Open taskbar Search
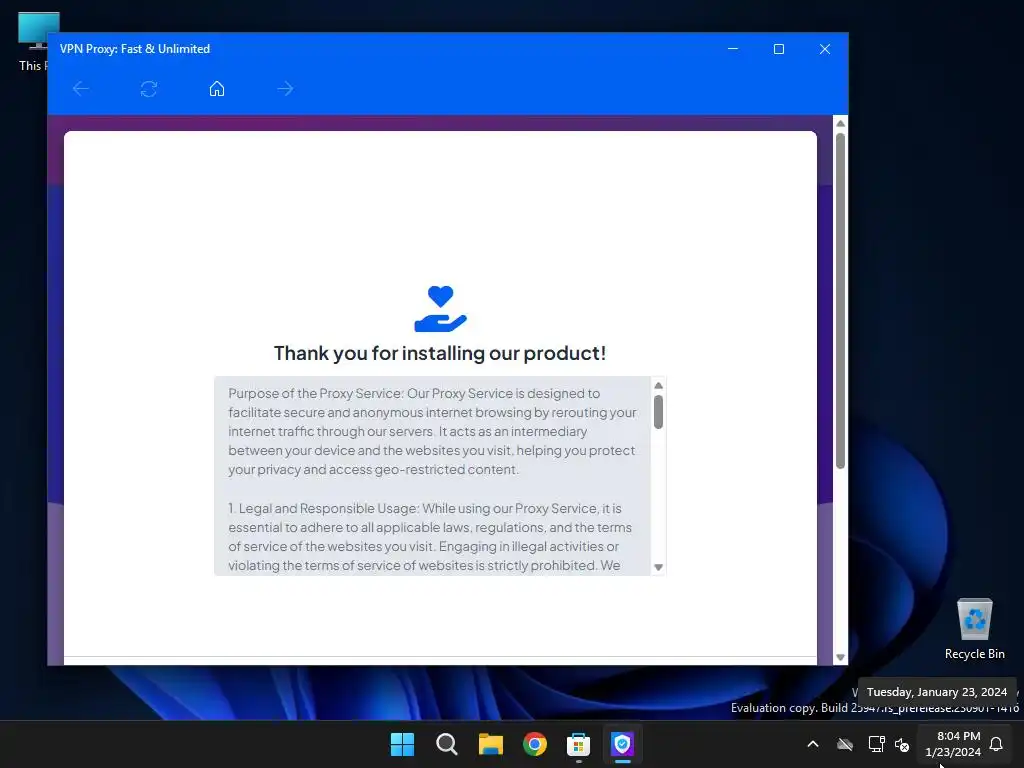The height and width of the screenshot is (768, 1024). click(x=447, y=744)
